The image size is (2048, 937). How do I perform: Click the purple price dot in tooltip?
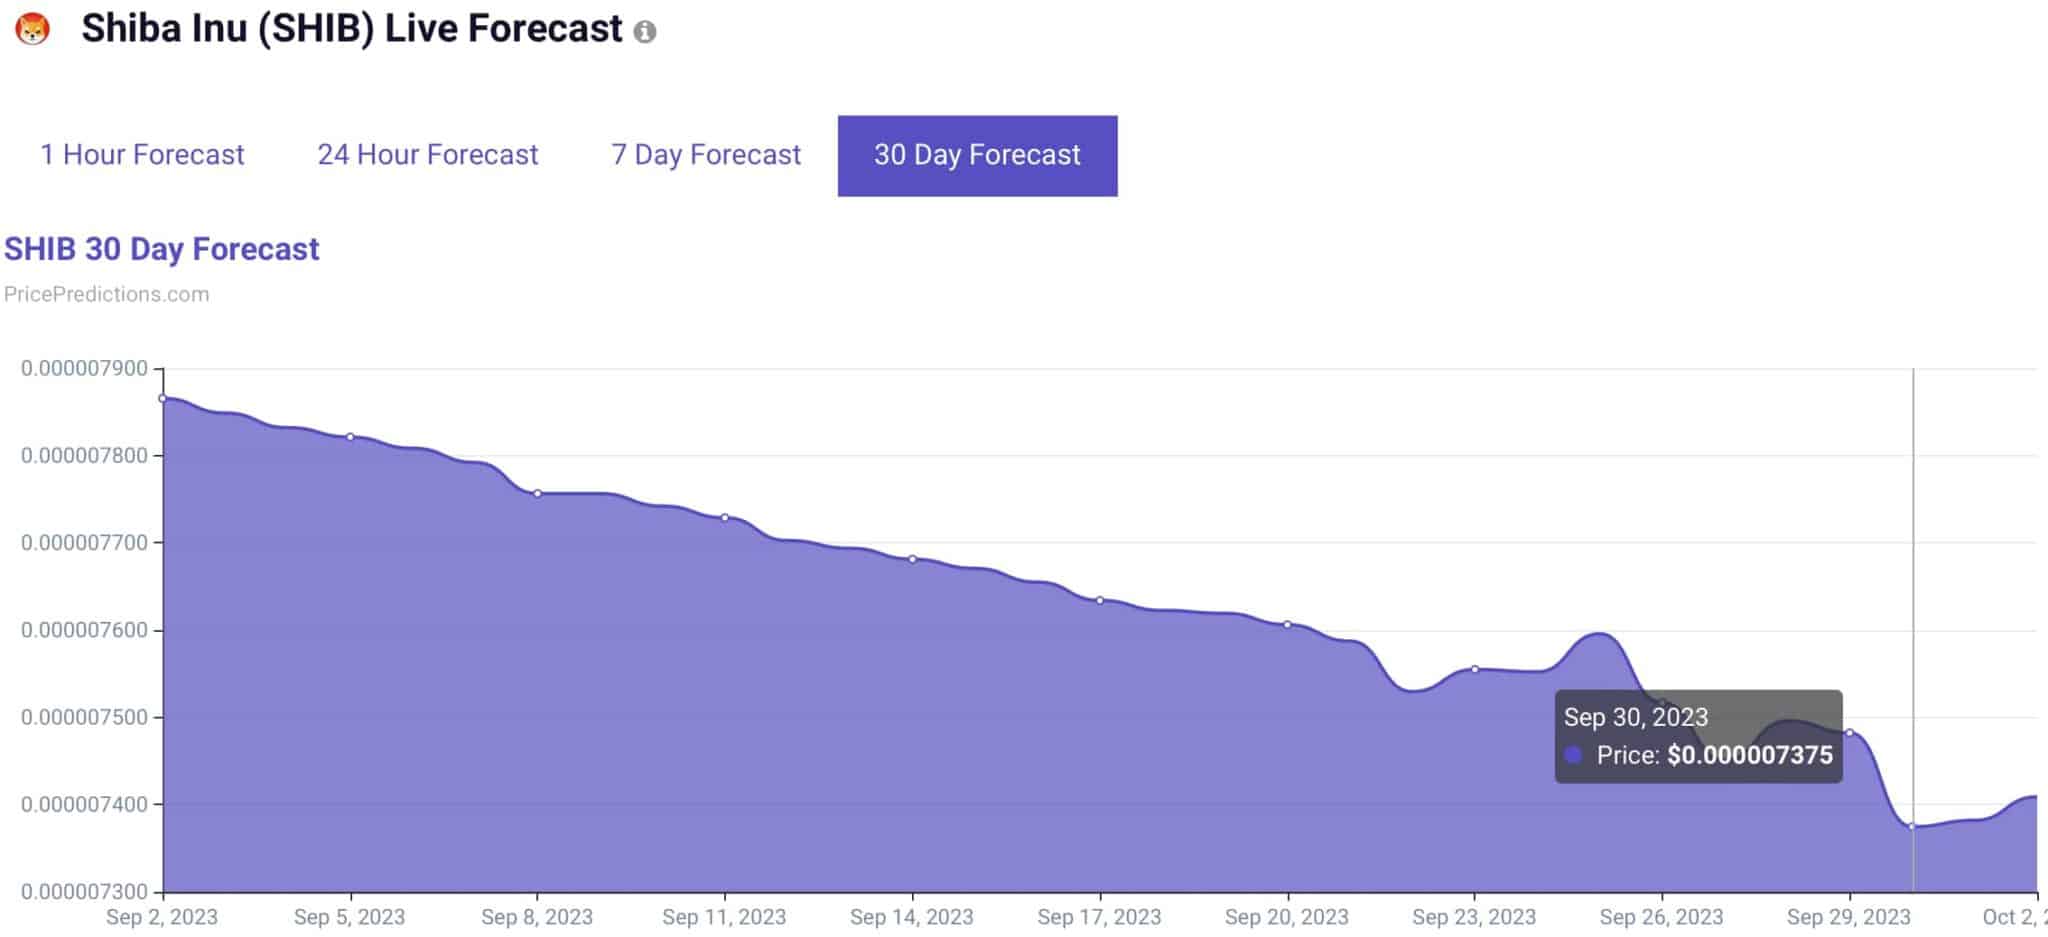tap(1573, 755)
